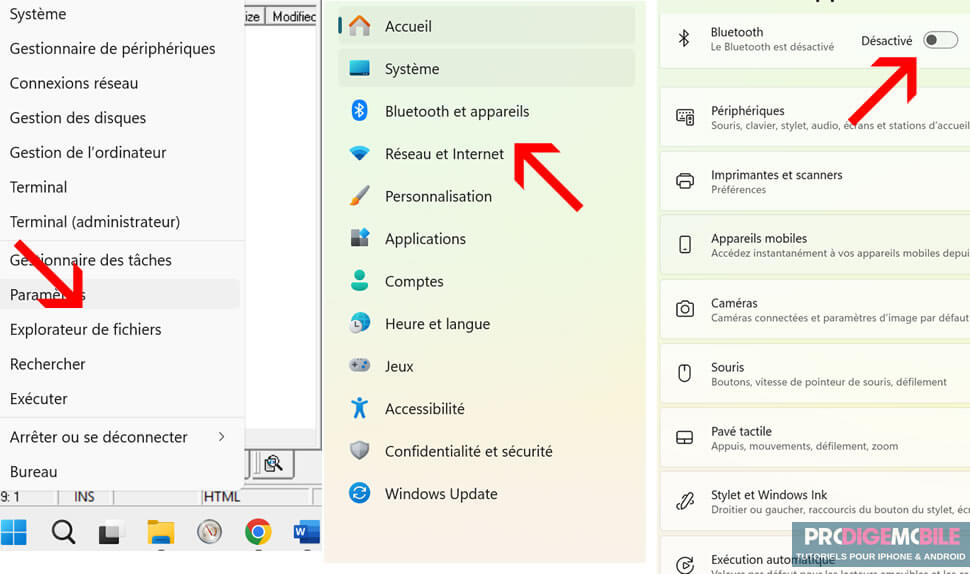The image size is (970, 574).
Task: Click the Personnalisation paintbrush icon
Action: [x=359, y=195]
